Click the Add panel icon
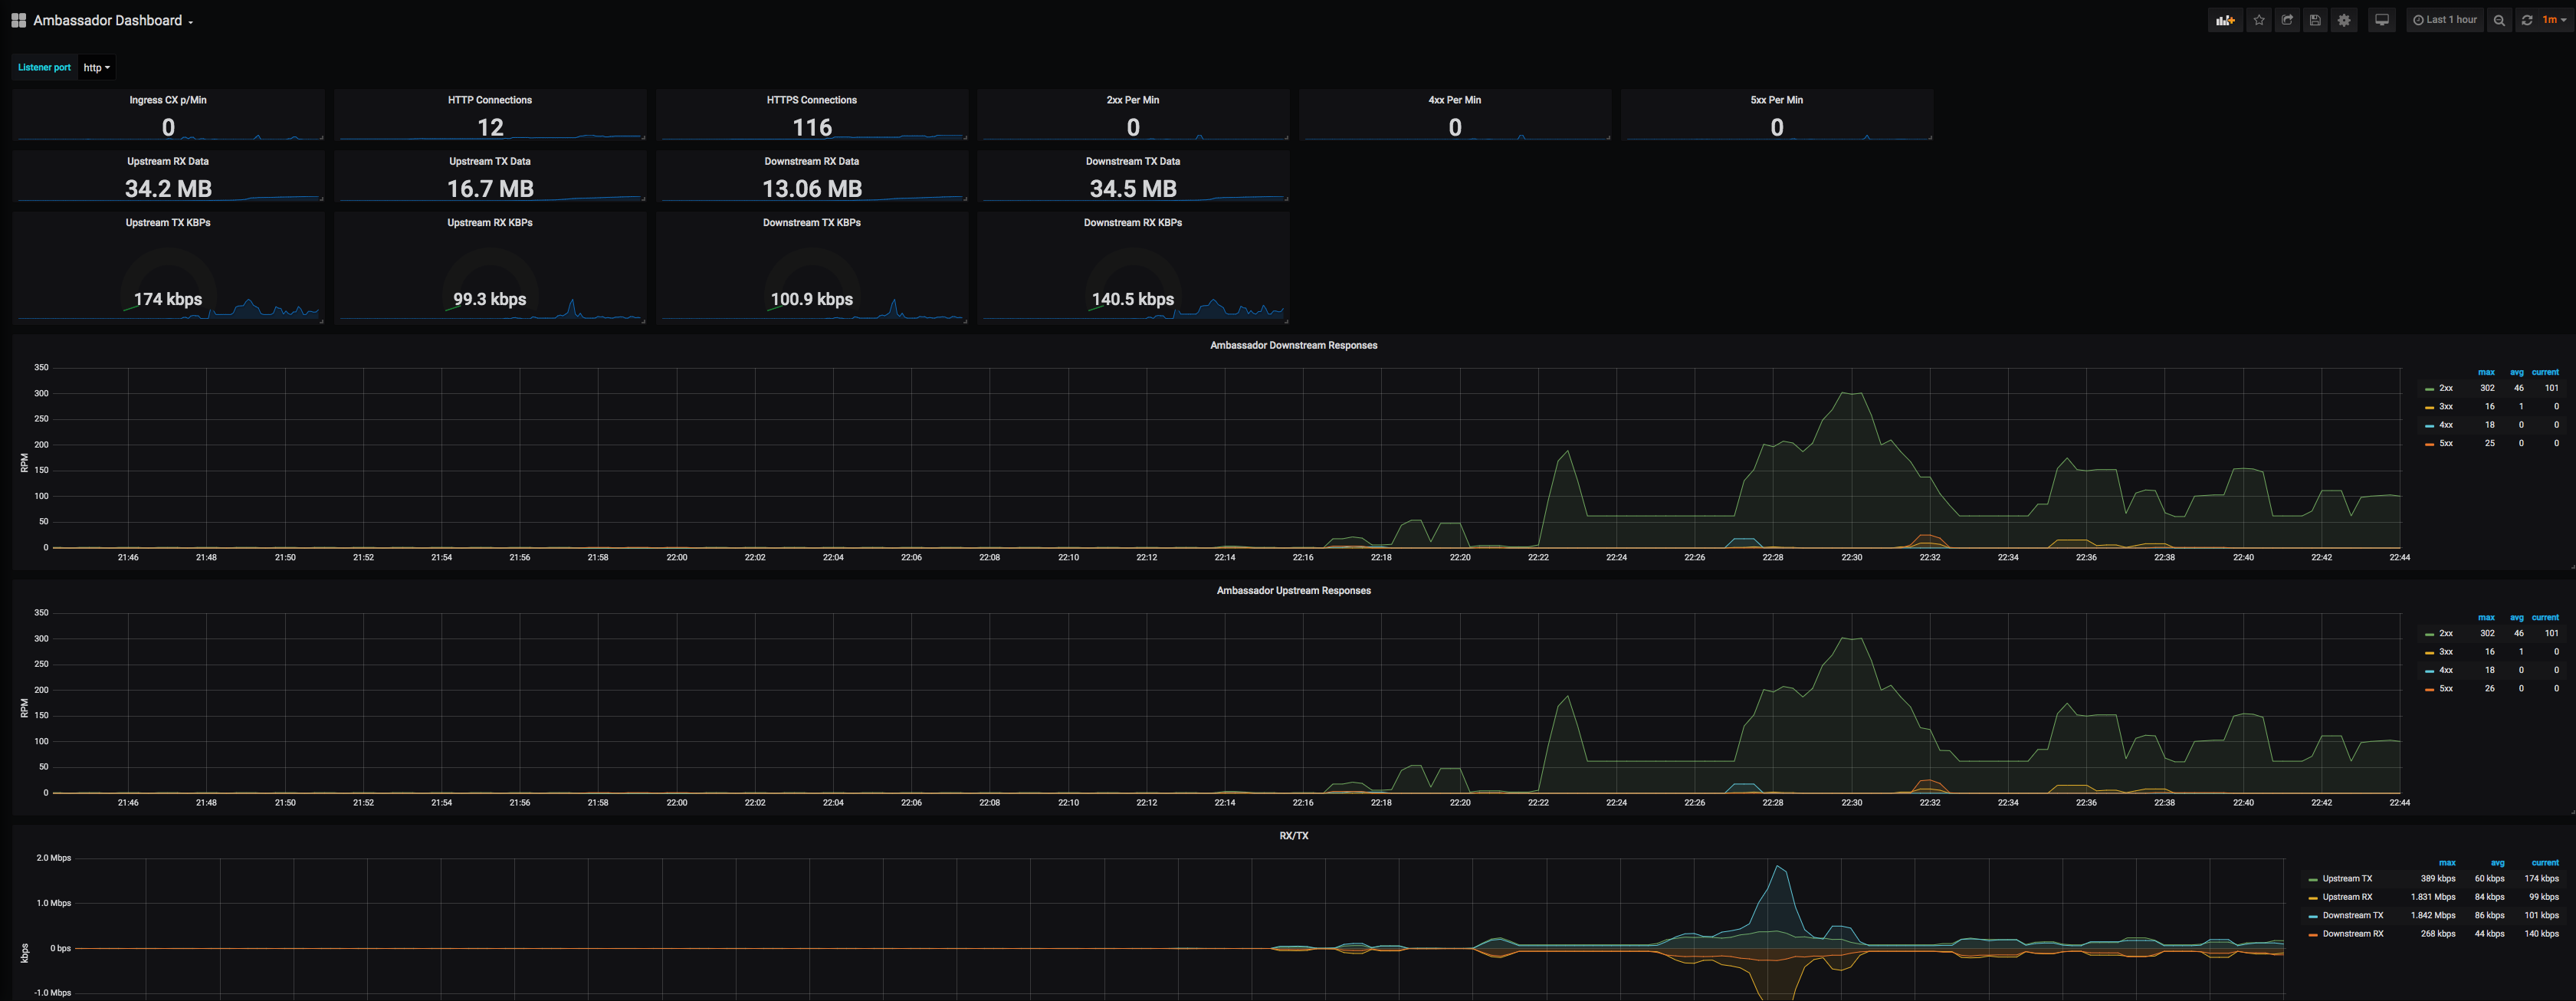 click(2225, 20)
